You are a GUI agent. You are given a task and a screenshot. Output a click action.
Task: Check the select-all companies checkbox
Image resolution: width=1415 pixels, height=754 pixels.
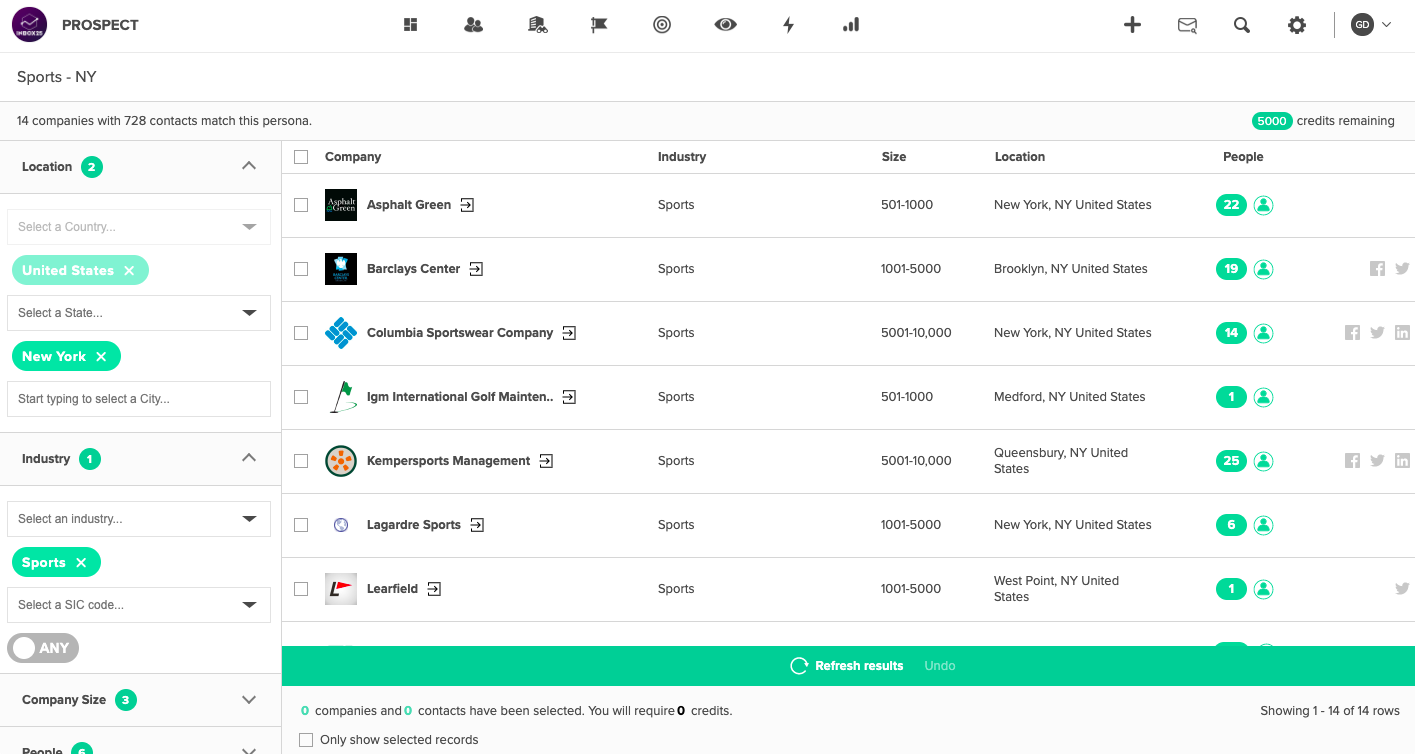[301, 157]
